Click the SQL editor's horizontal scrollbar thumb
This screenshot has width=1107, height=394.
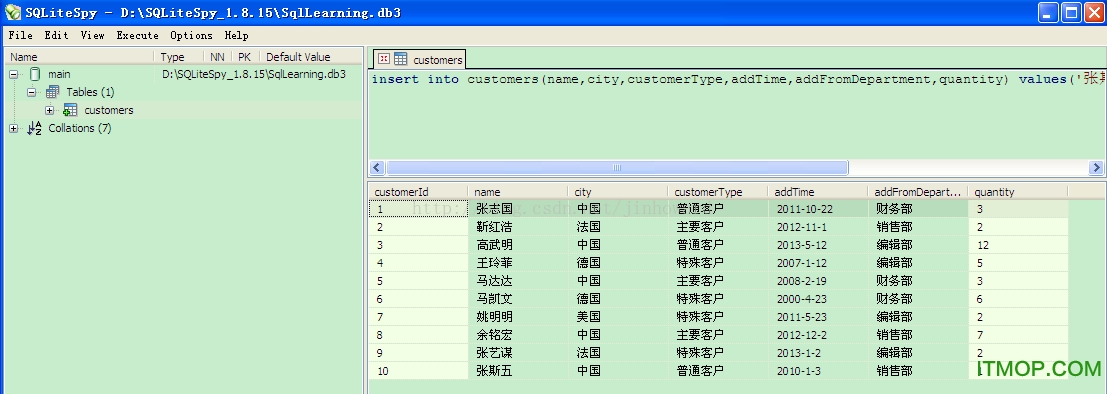click(617, 168)
